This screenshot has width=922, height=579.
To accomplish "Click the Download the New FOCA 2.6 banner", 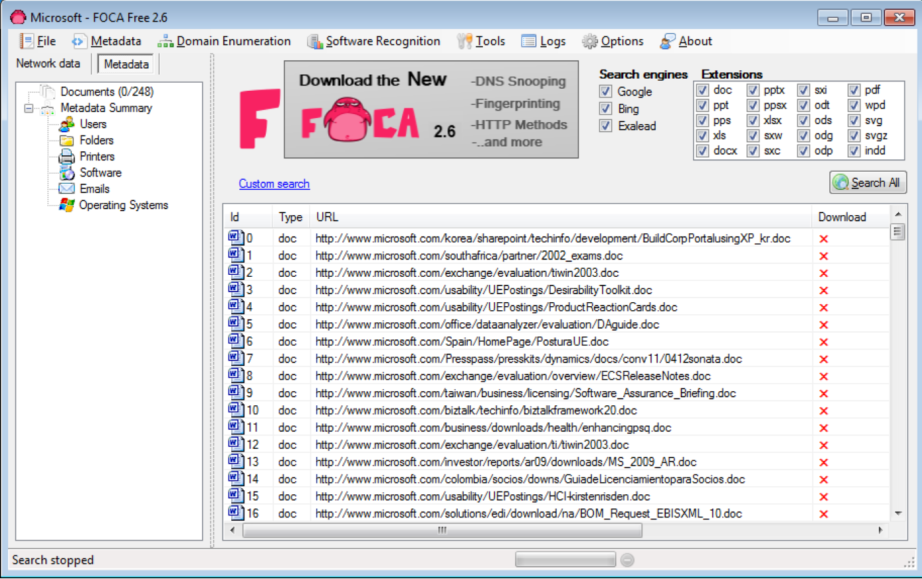I will pyautogui.click(x=431, y=109).
